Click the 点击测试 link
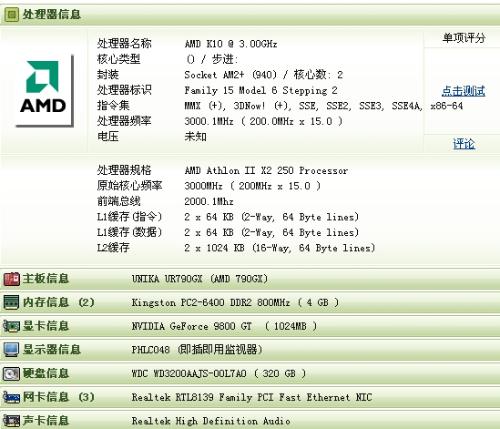Image resolution: width=500 pixels, height=429 pixels. coord(463,91)
